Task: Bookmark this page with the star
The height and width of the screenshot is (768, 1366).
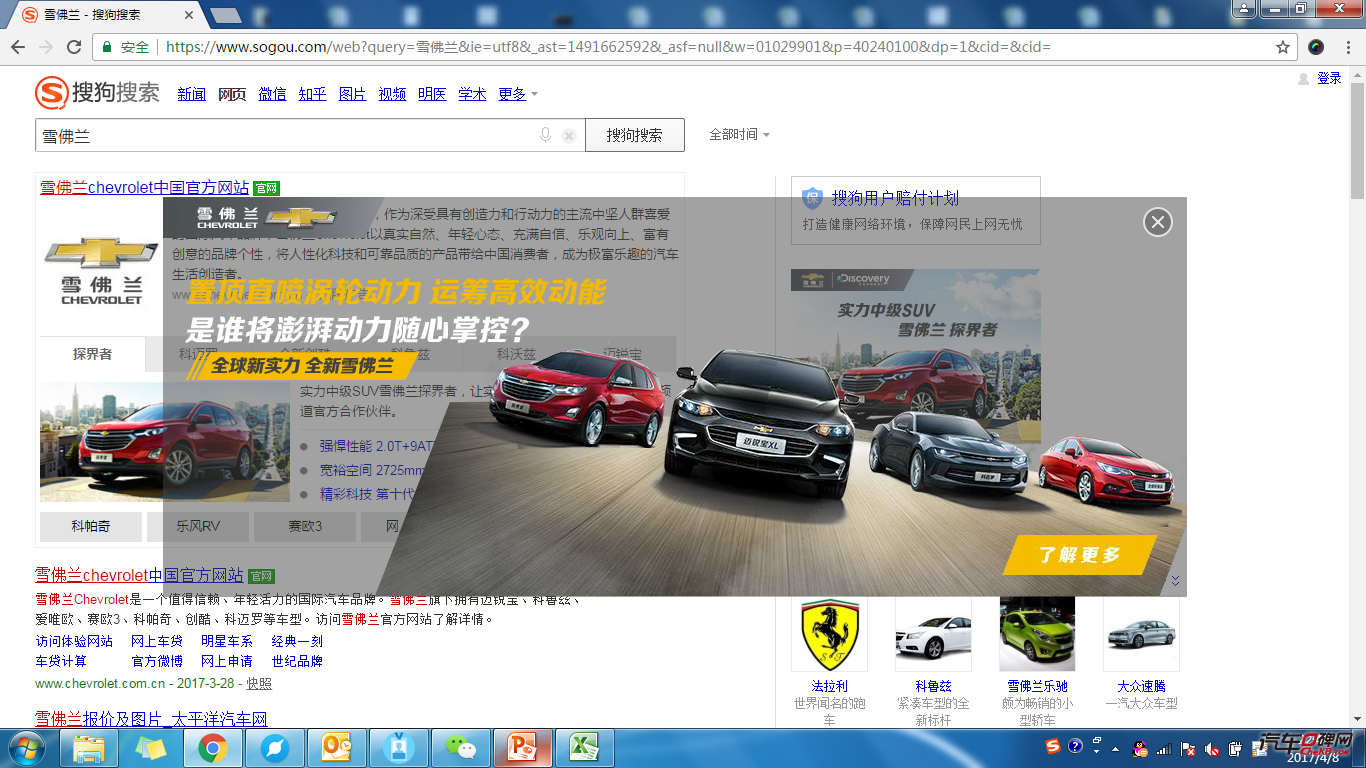Action: (x=1283, y=47)
